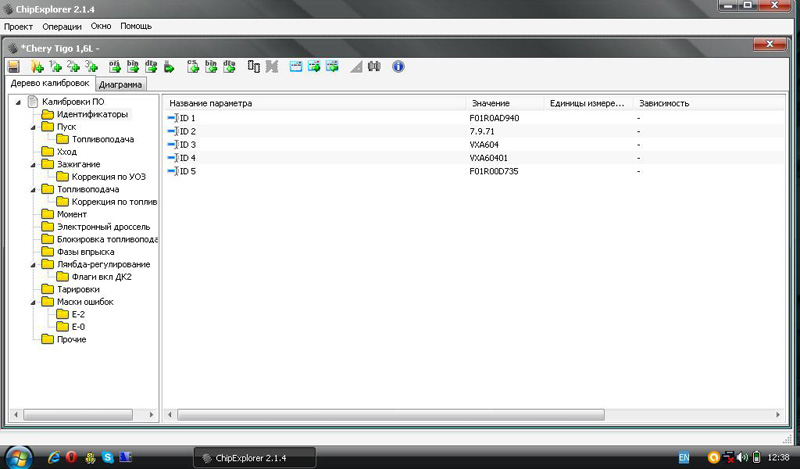Click the first blue window layout icon

tap(295, 67)
